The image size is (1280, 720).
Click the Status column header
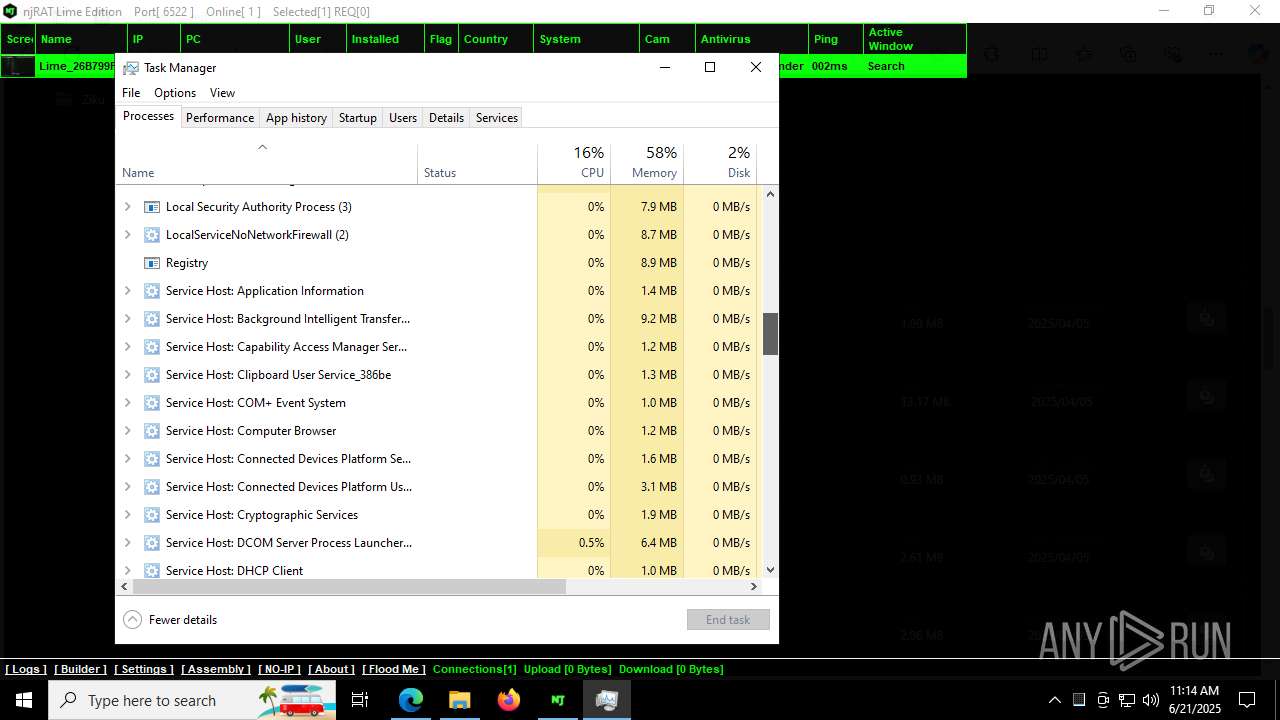pyautogui.click(x=477, y=163)
